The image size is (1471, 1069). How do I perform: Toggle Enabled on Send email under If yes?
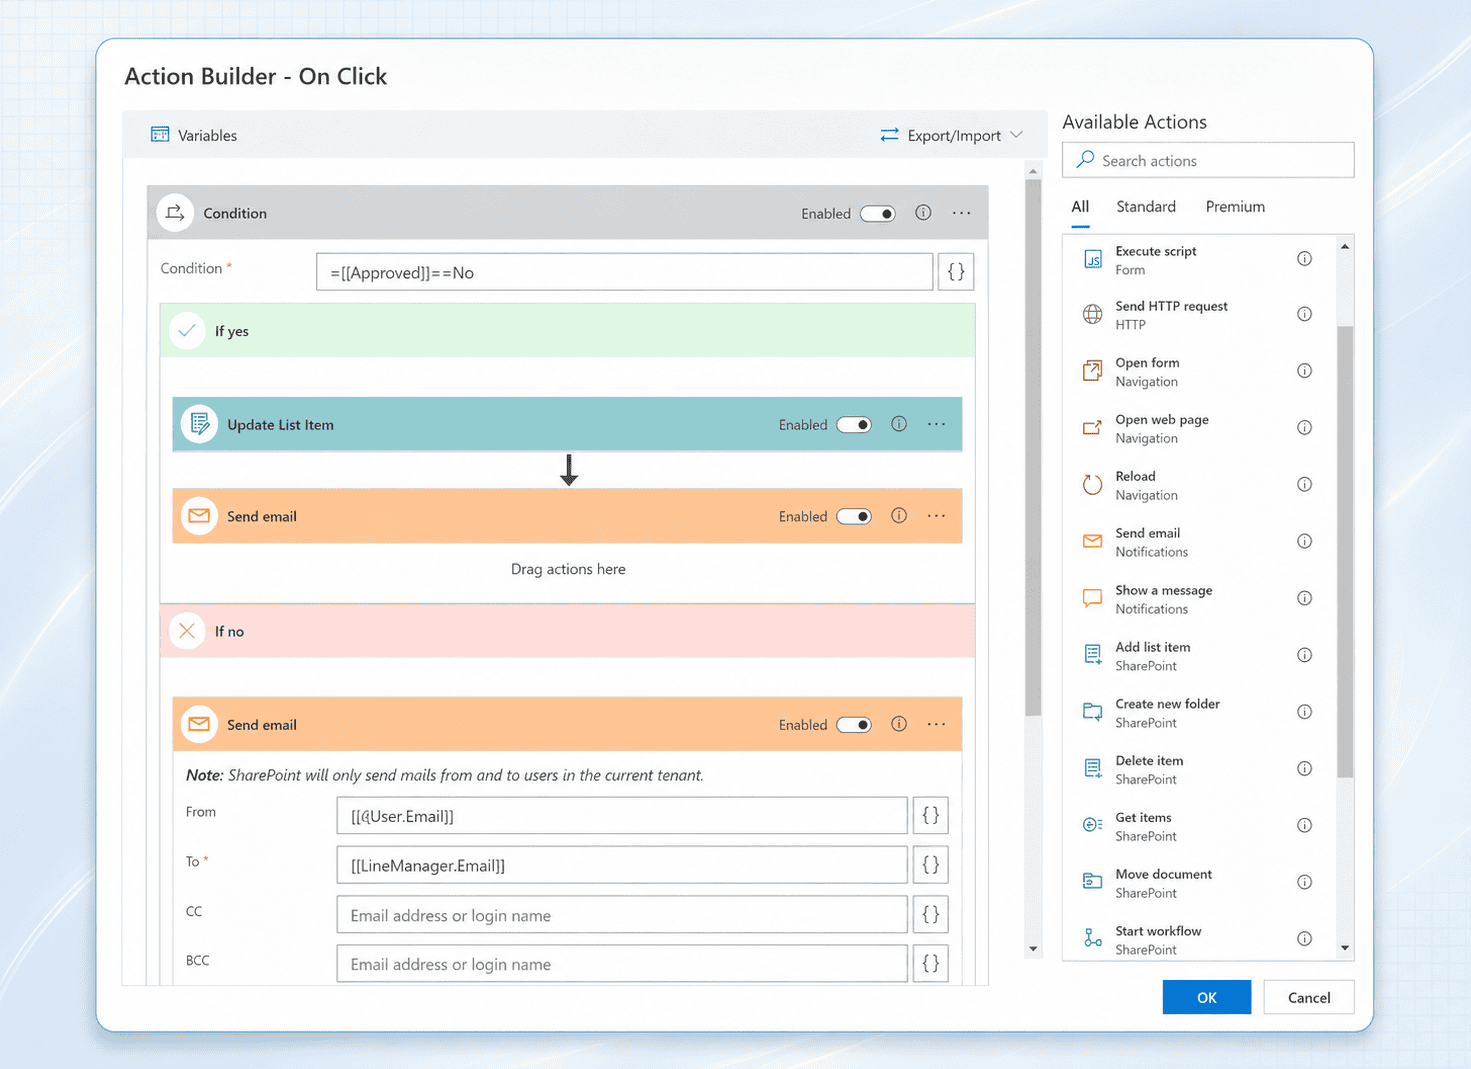(x=854, y=517)
